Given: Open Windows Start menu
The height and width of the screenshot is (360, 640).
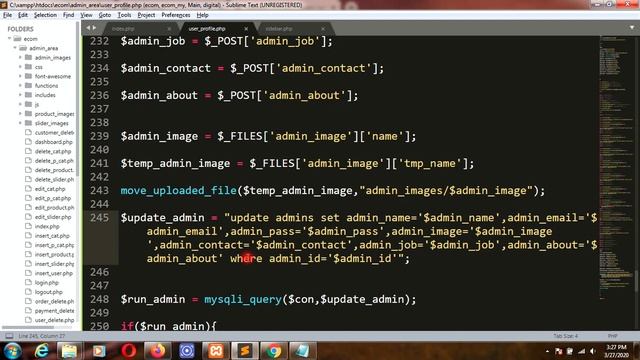Looking at the screenshot, I should click(13, 351).
